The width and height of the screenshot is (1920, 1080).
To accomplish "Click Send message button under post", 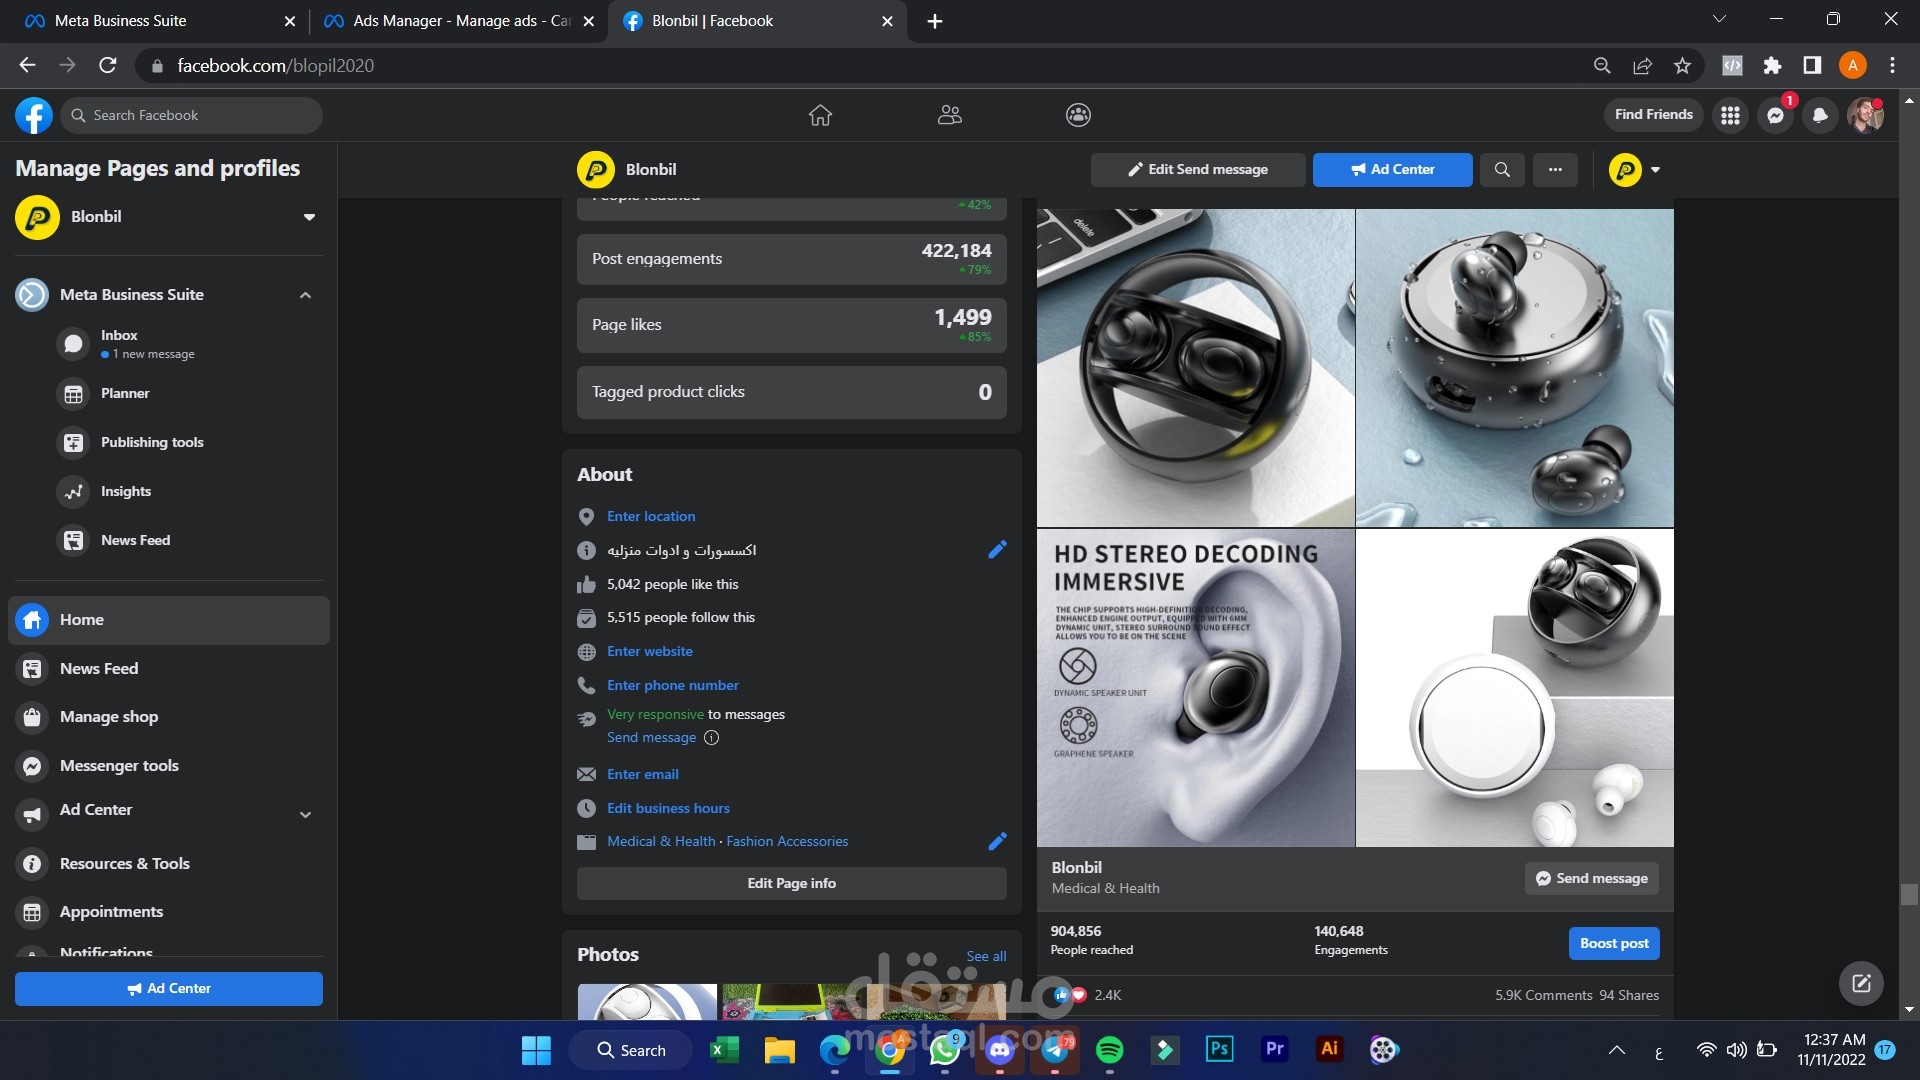I will click(x=1591, y=878).
